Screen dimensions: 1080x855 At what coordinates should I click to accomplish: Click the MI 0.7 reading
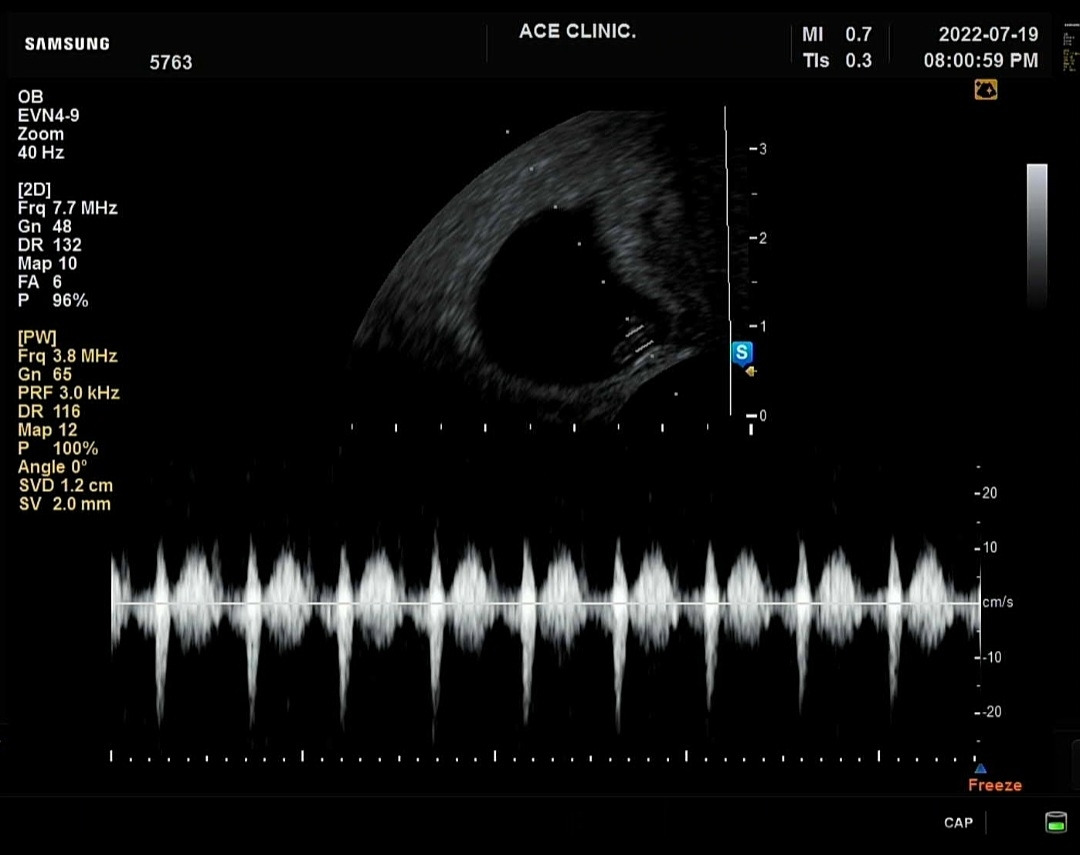(x=837, y=34)
